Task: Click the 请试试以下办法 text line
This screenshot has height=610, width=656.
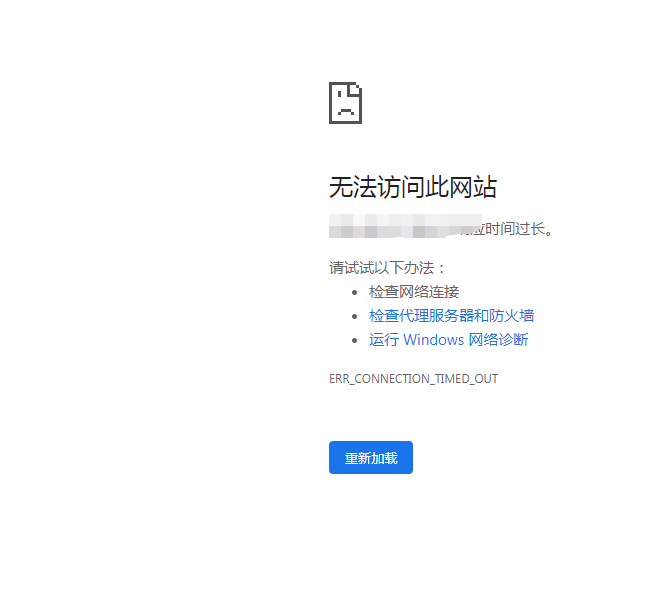Action: 387,268
